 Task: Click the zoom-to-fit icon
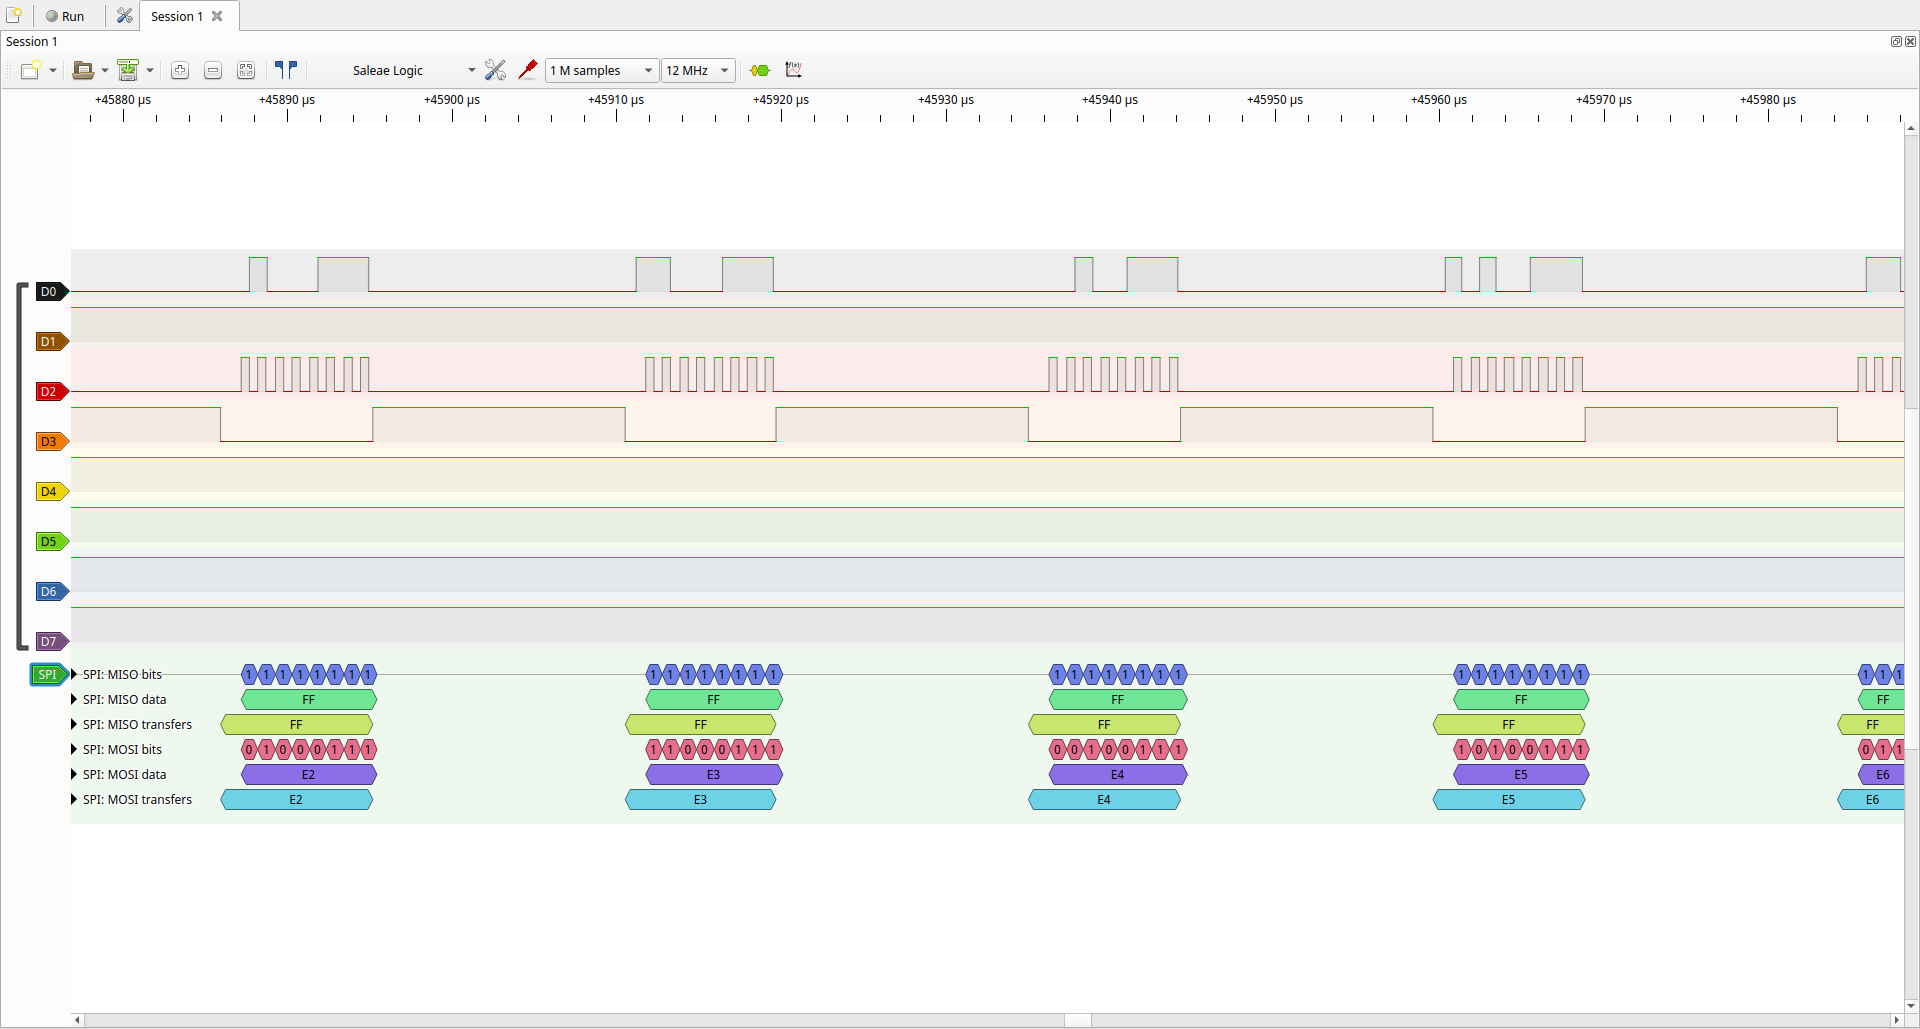(246, 70)
